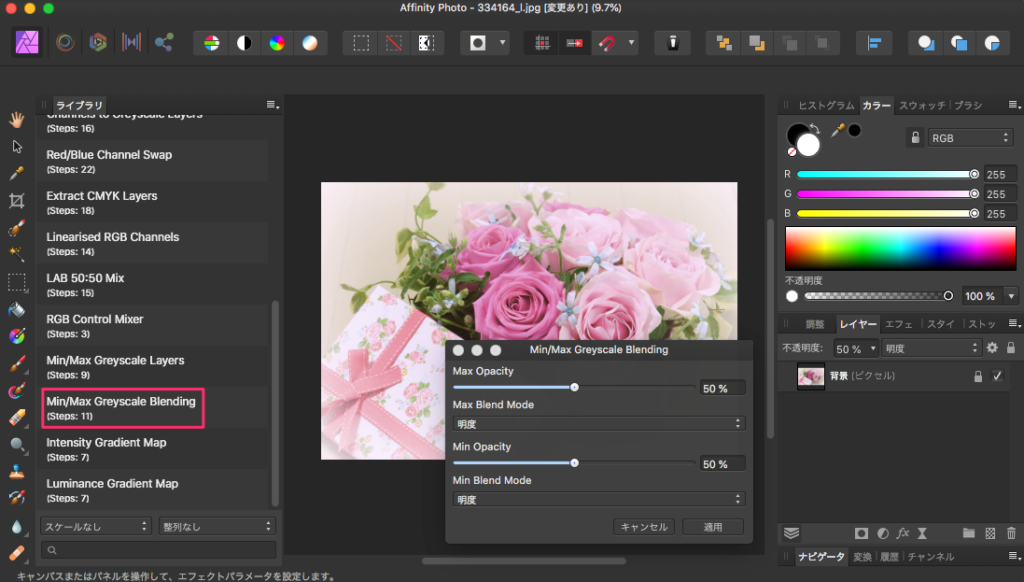Open the Max Blend Mode dropdown
Viewport: 1024px width, 582px height.
click(598, 423)
